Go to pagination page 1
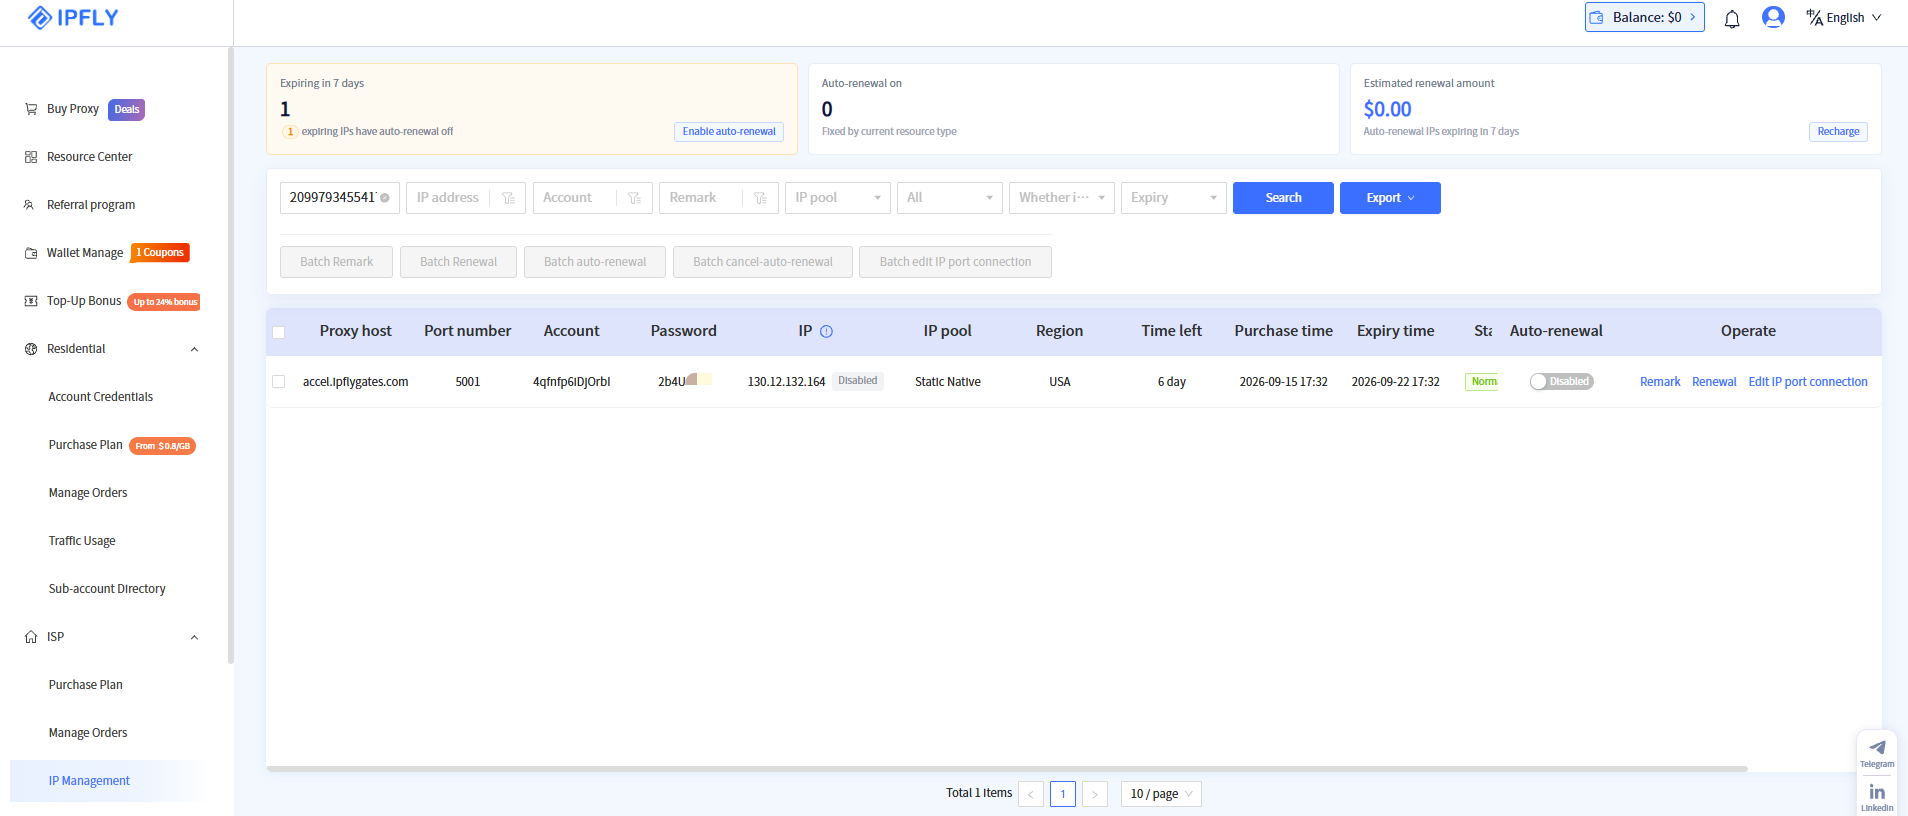Screen dimensions: 1908x816 click(1063, 794)
